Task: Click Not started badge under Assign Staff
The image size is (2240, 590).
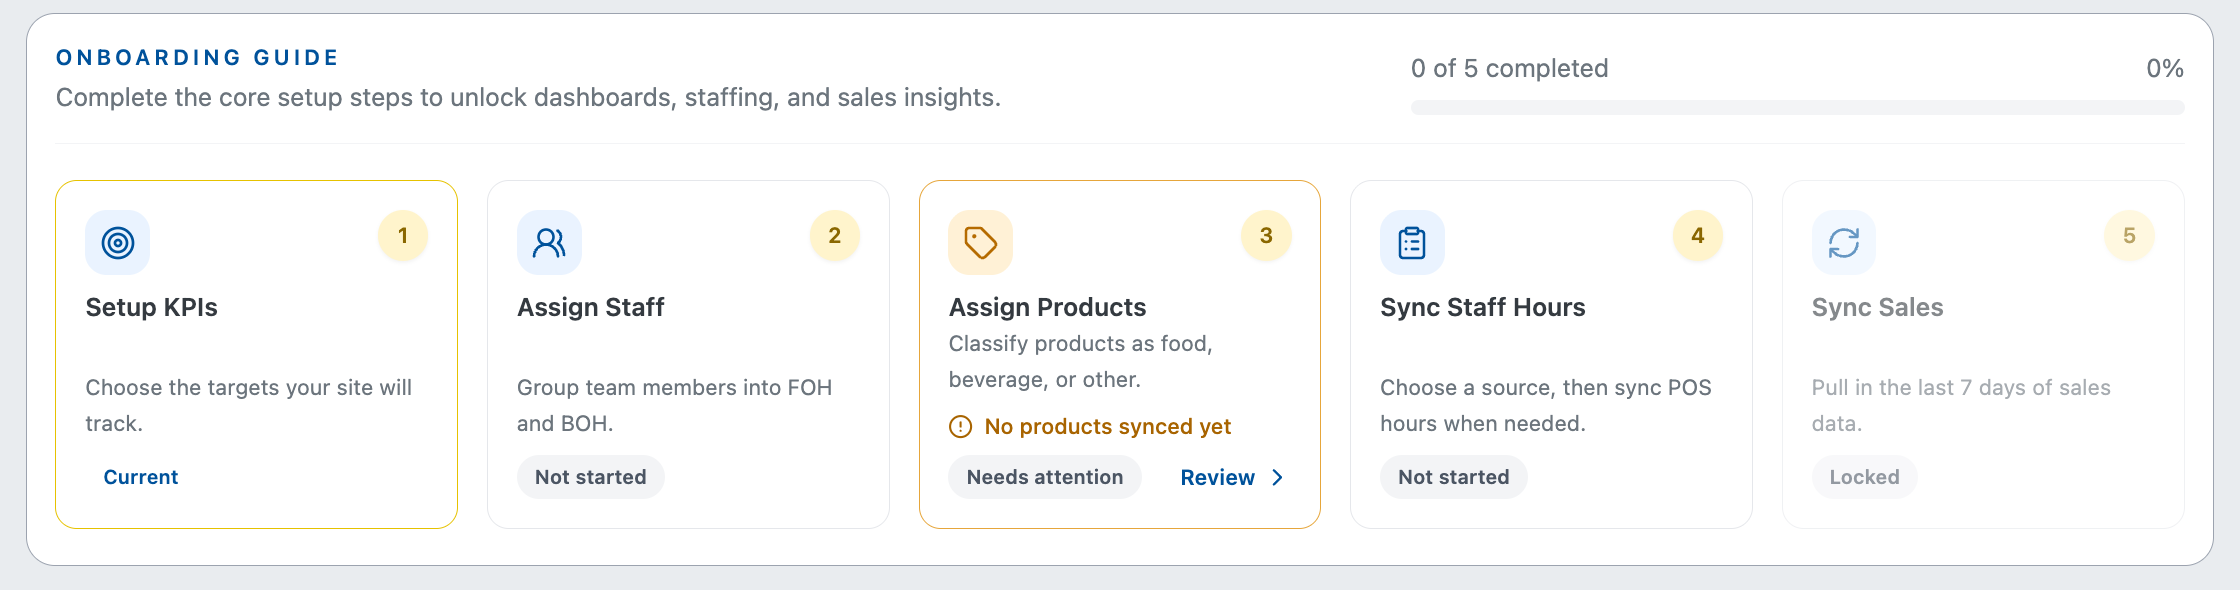Action: pyautogui.click(x=591, y=478)
